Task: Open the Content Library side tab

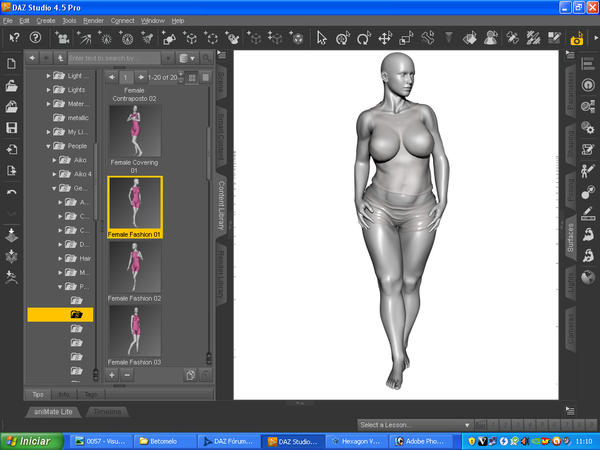Action: click(x=221, y=206)
